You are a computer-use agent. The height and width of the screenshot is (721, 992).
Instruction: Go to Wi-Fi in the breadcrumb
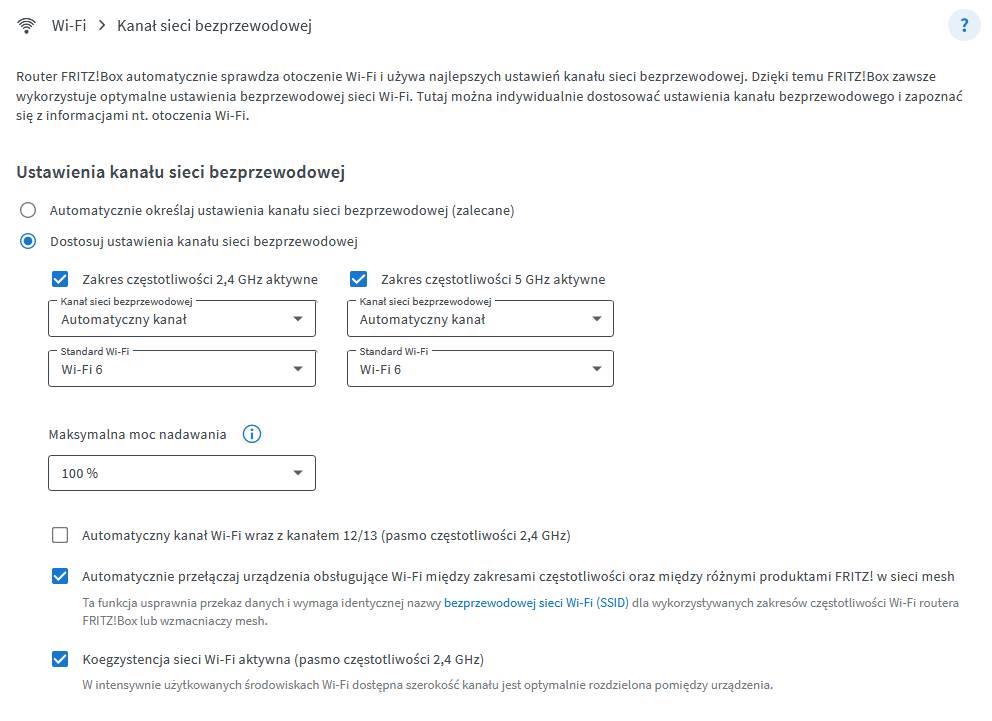click(x=69, y=26)
